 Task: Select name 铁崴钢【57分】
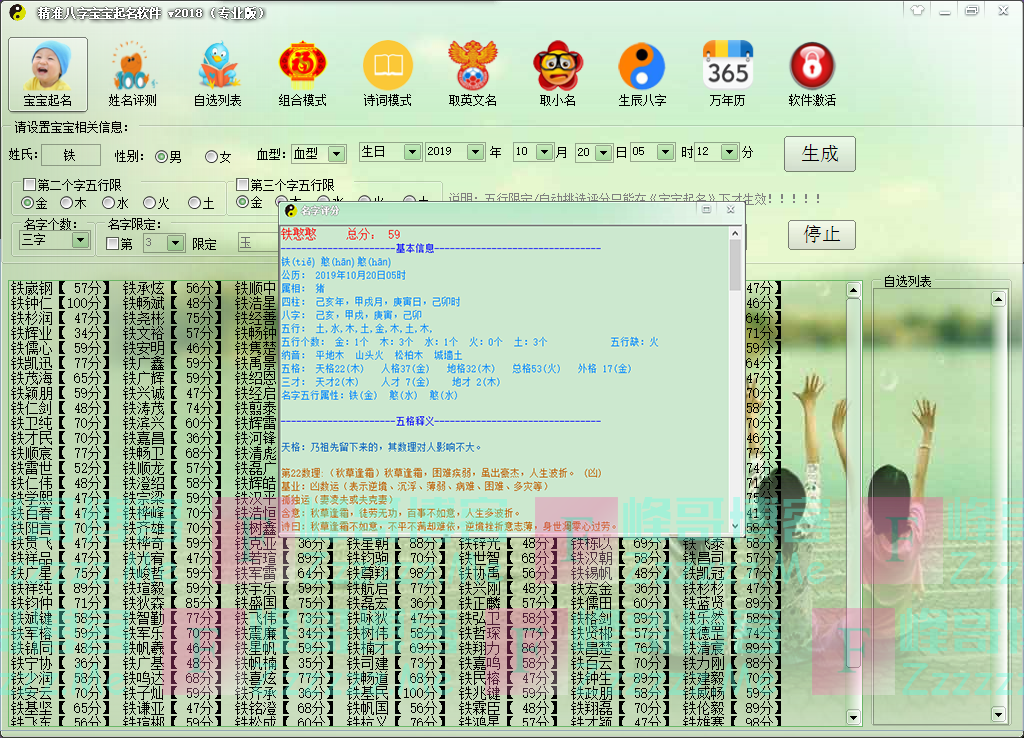(x=60, y=289)
